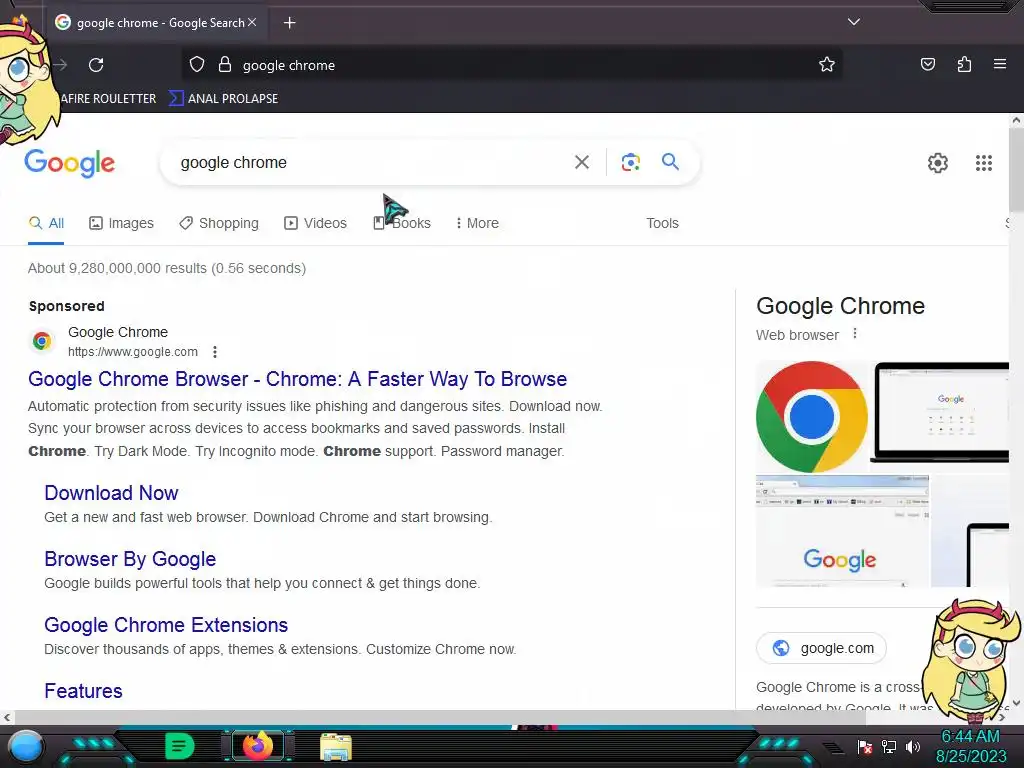Switch to the Shopping tab
1024x768 pixels.
click(x=219, y=223)
